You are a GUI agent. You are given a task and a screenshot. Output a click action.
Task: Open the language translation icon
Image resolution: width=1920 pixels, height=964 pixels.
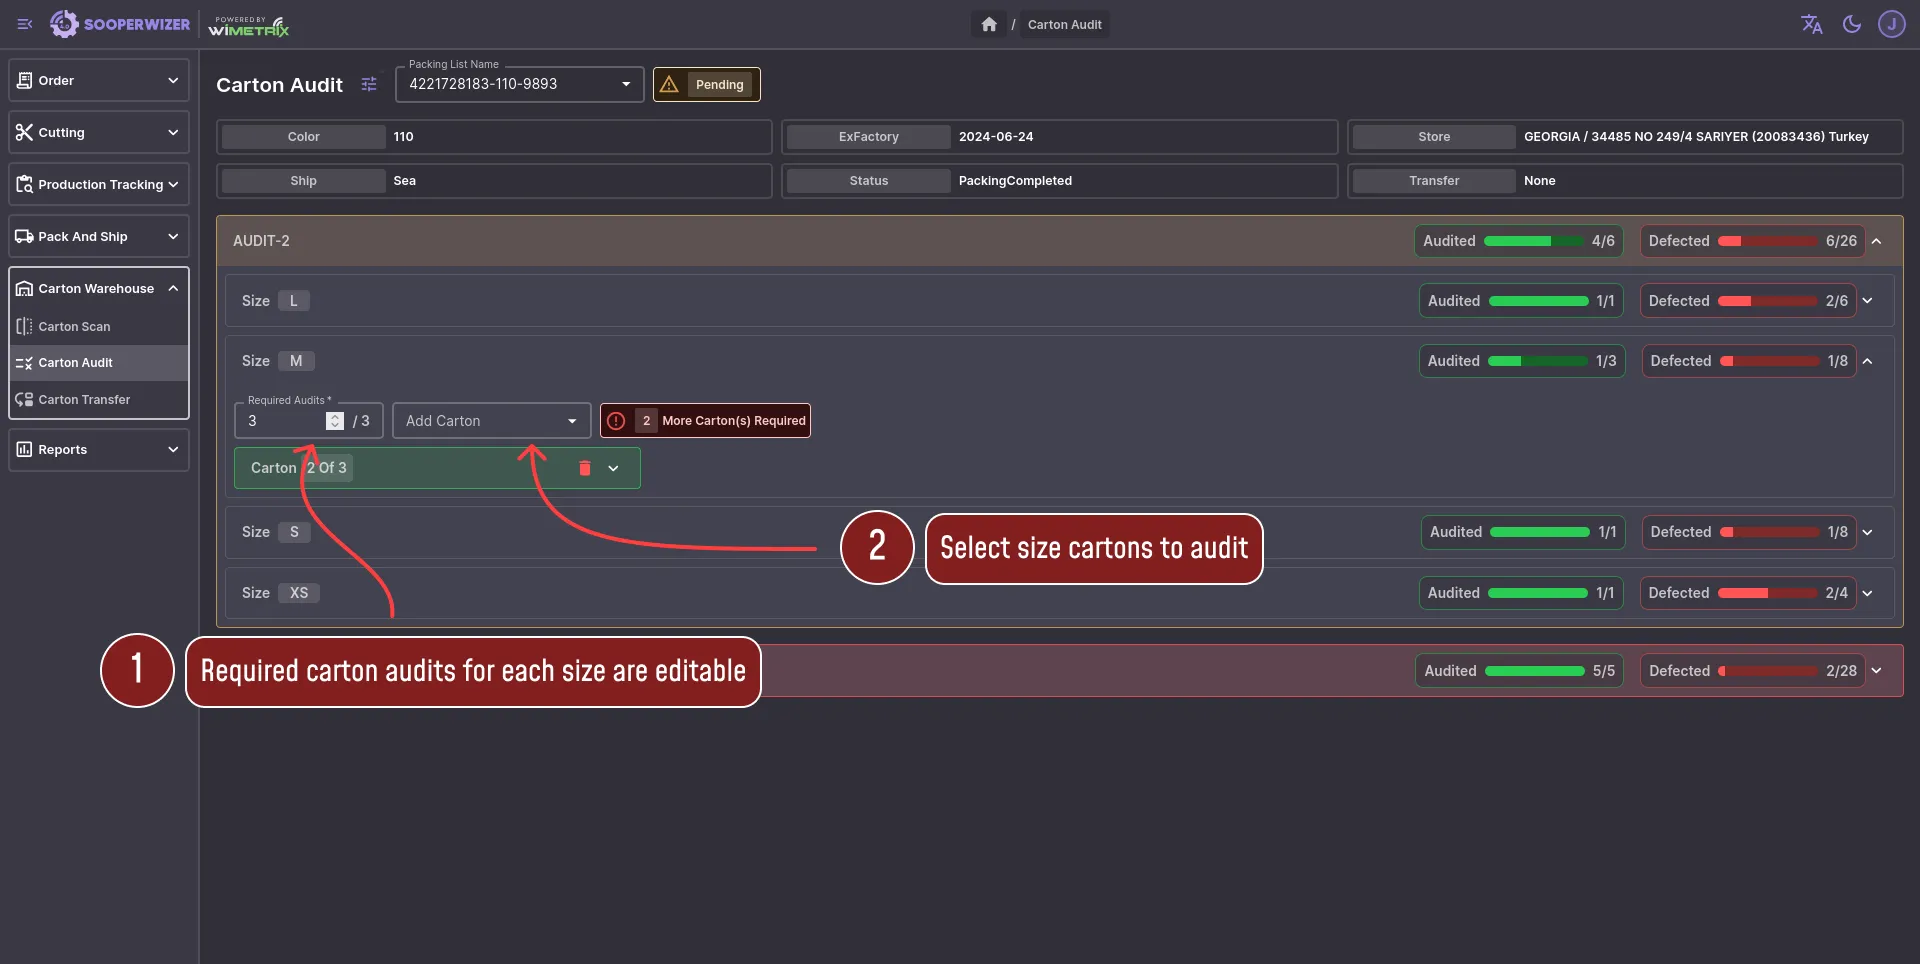[x=1812, y=24]
